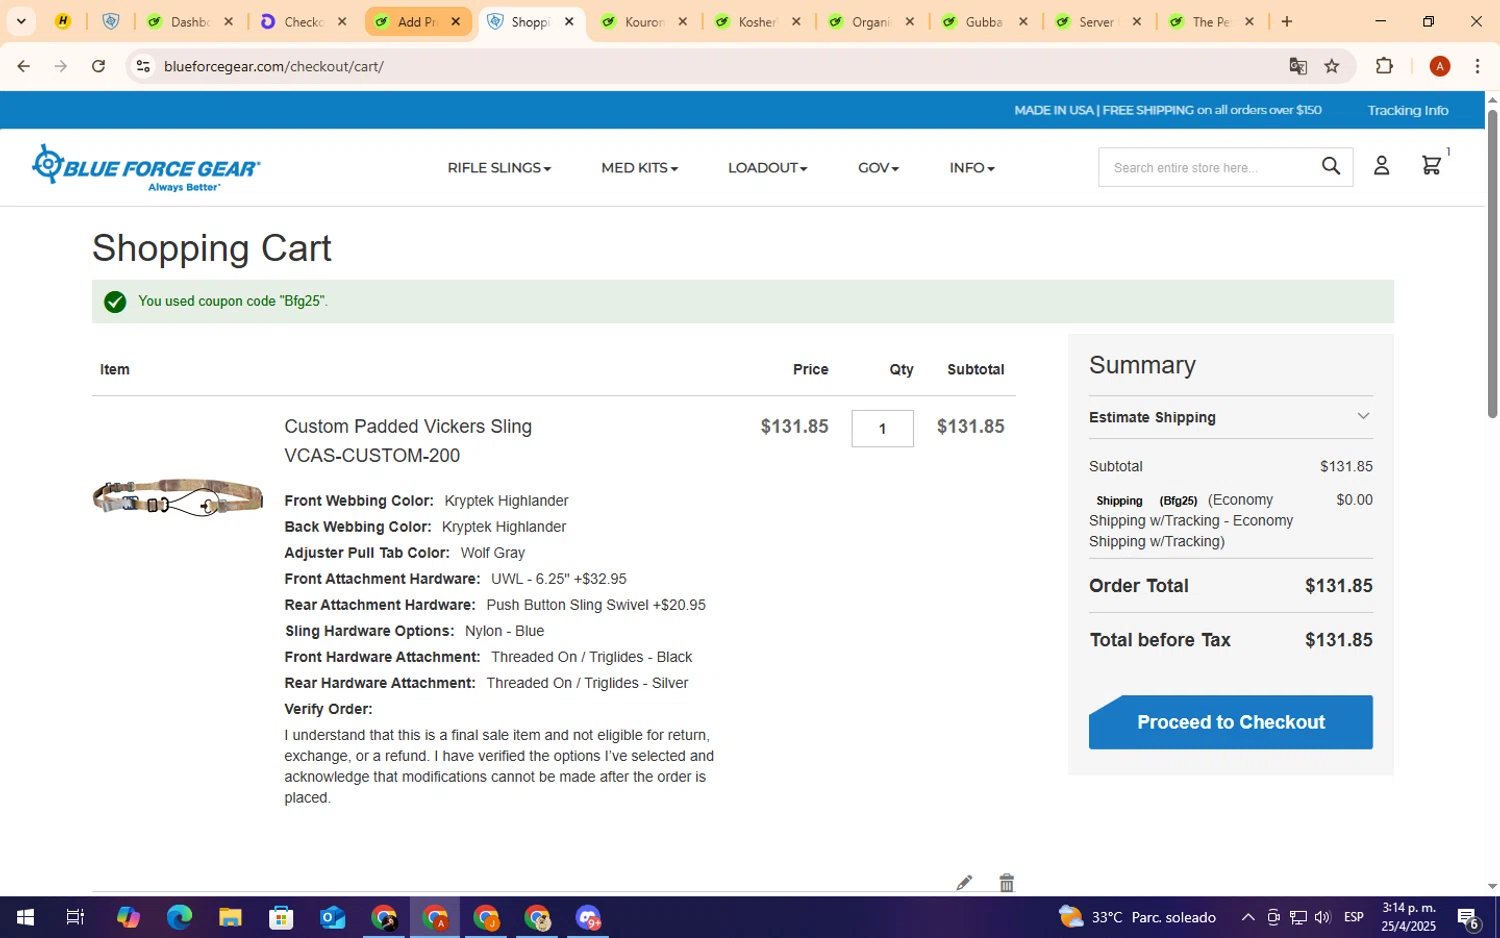Switch to Gubba browser tab

tap(984, 21)
